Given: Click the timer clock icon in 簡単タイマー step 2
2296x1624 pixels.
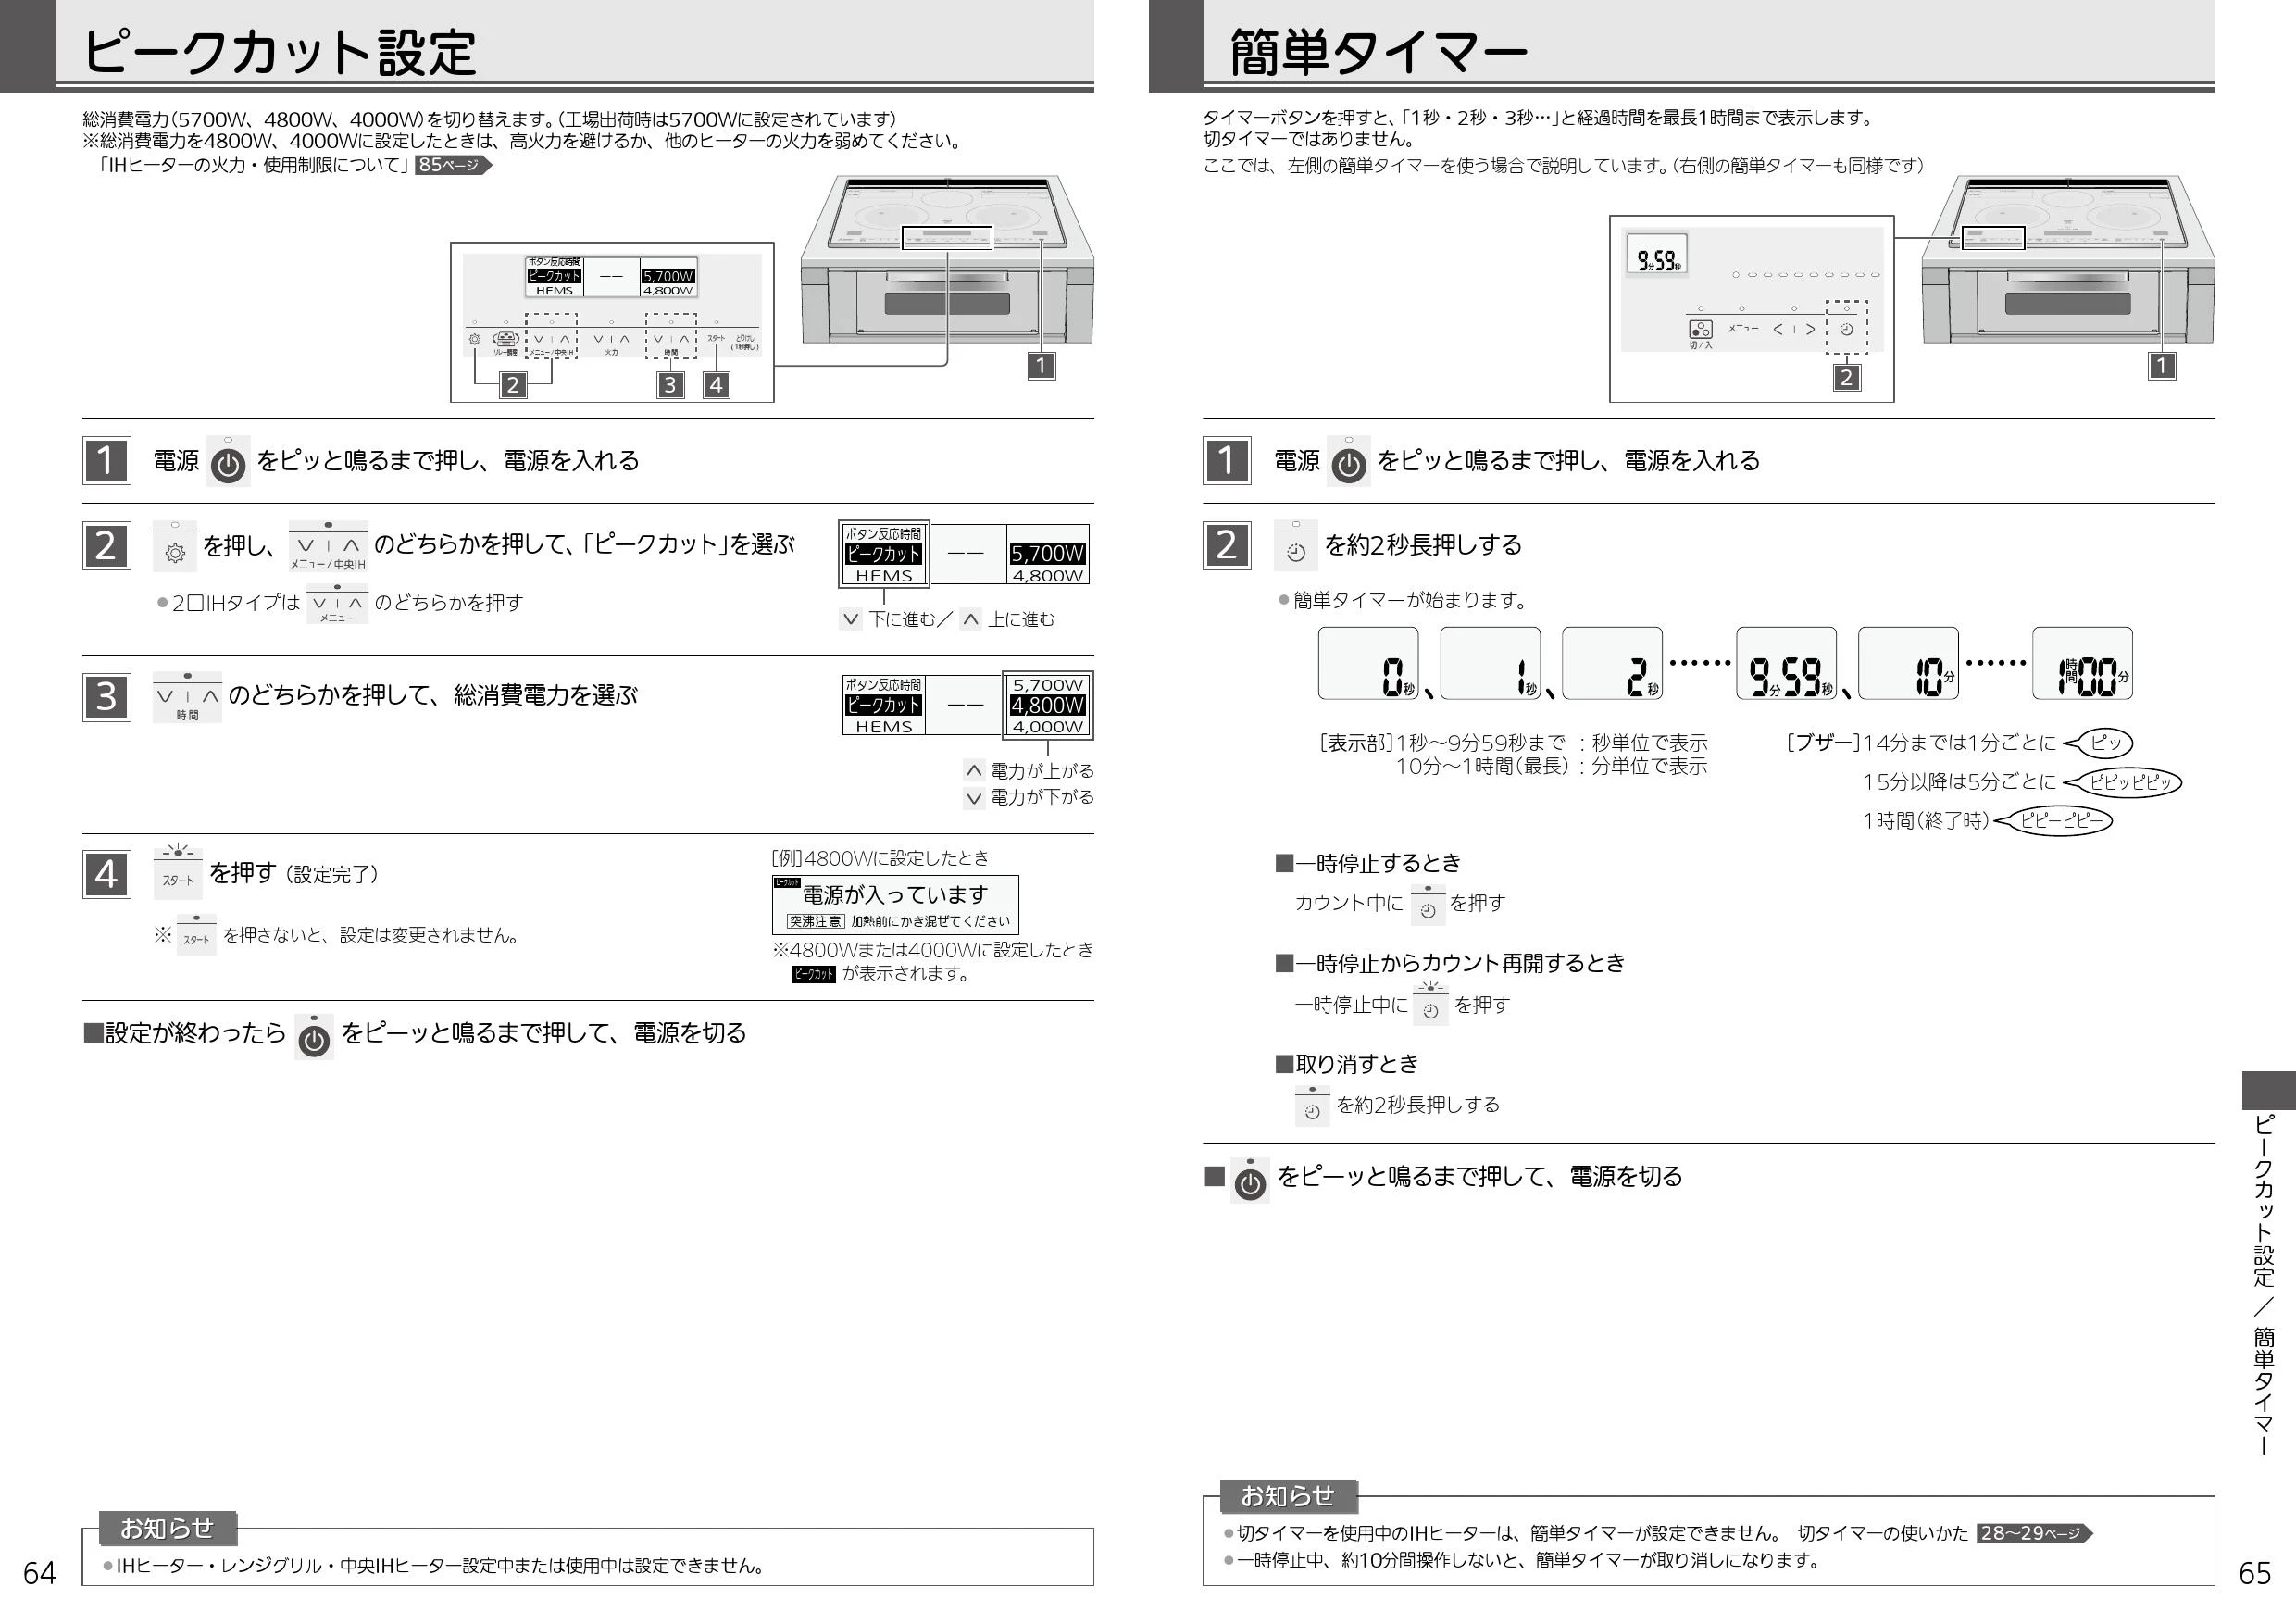Looking at the screenshot, I should [1296, 546].
